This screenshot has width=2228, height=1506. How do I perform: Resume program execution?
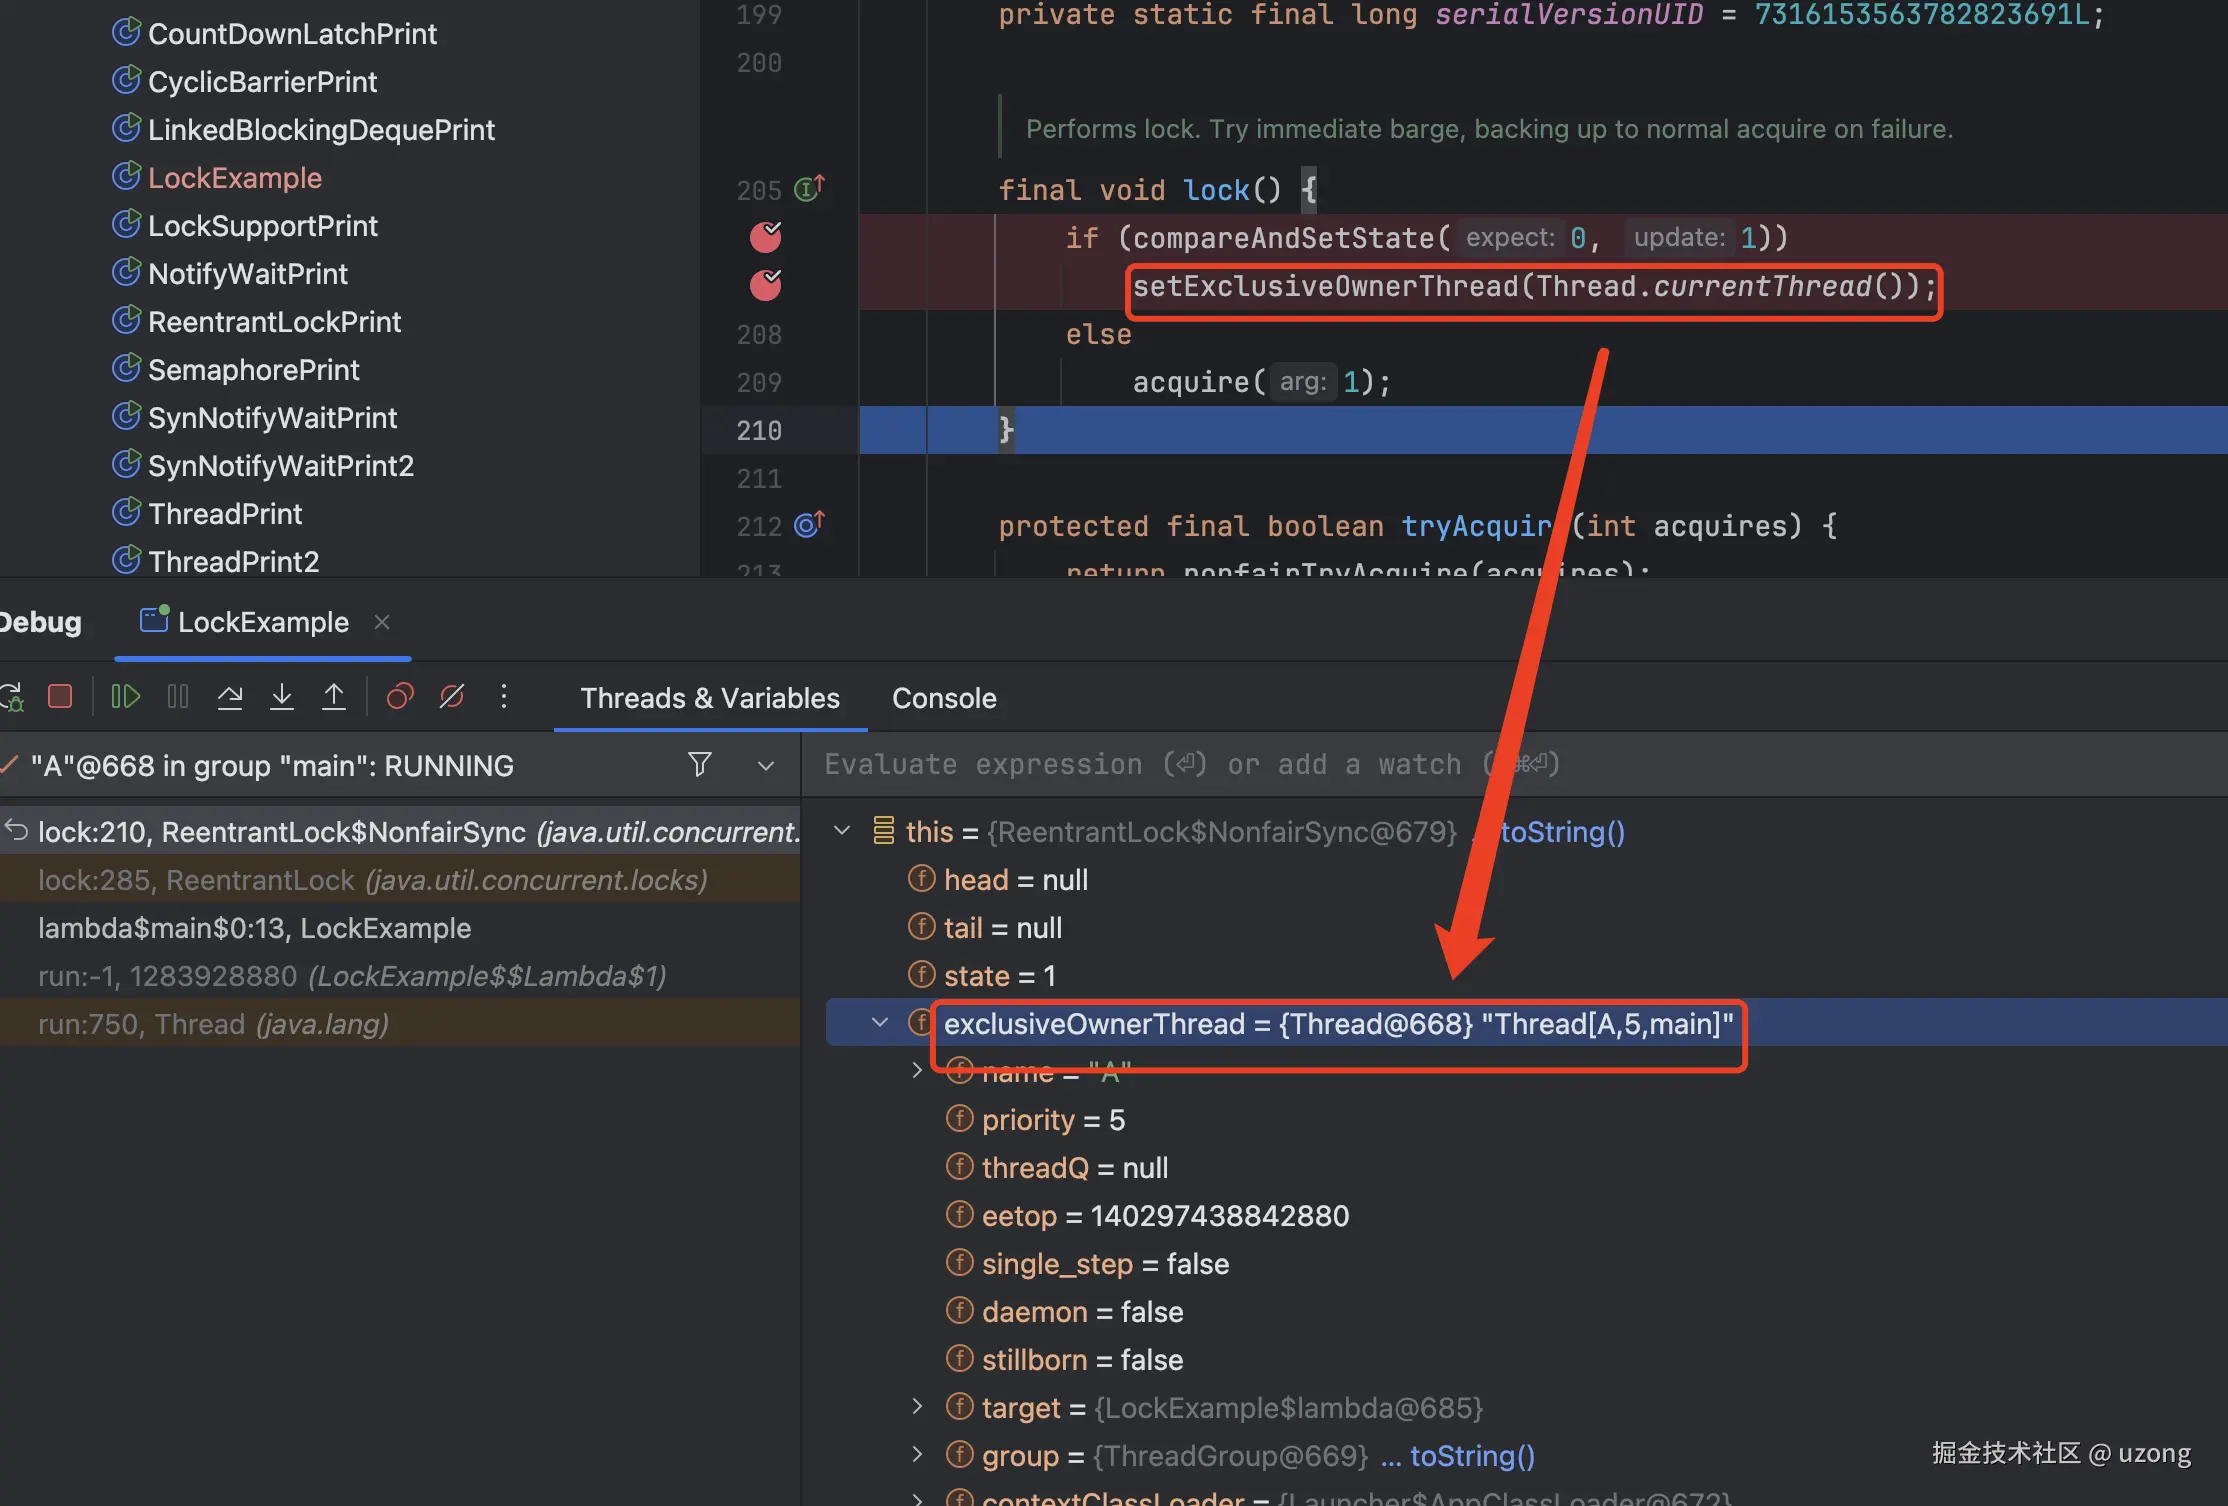coord(125,696)
